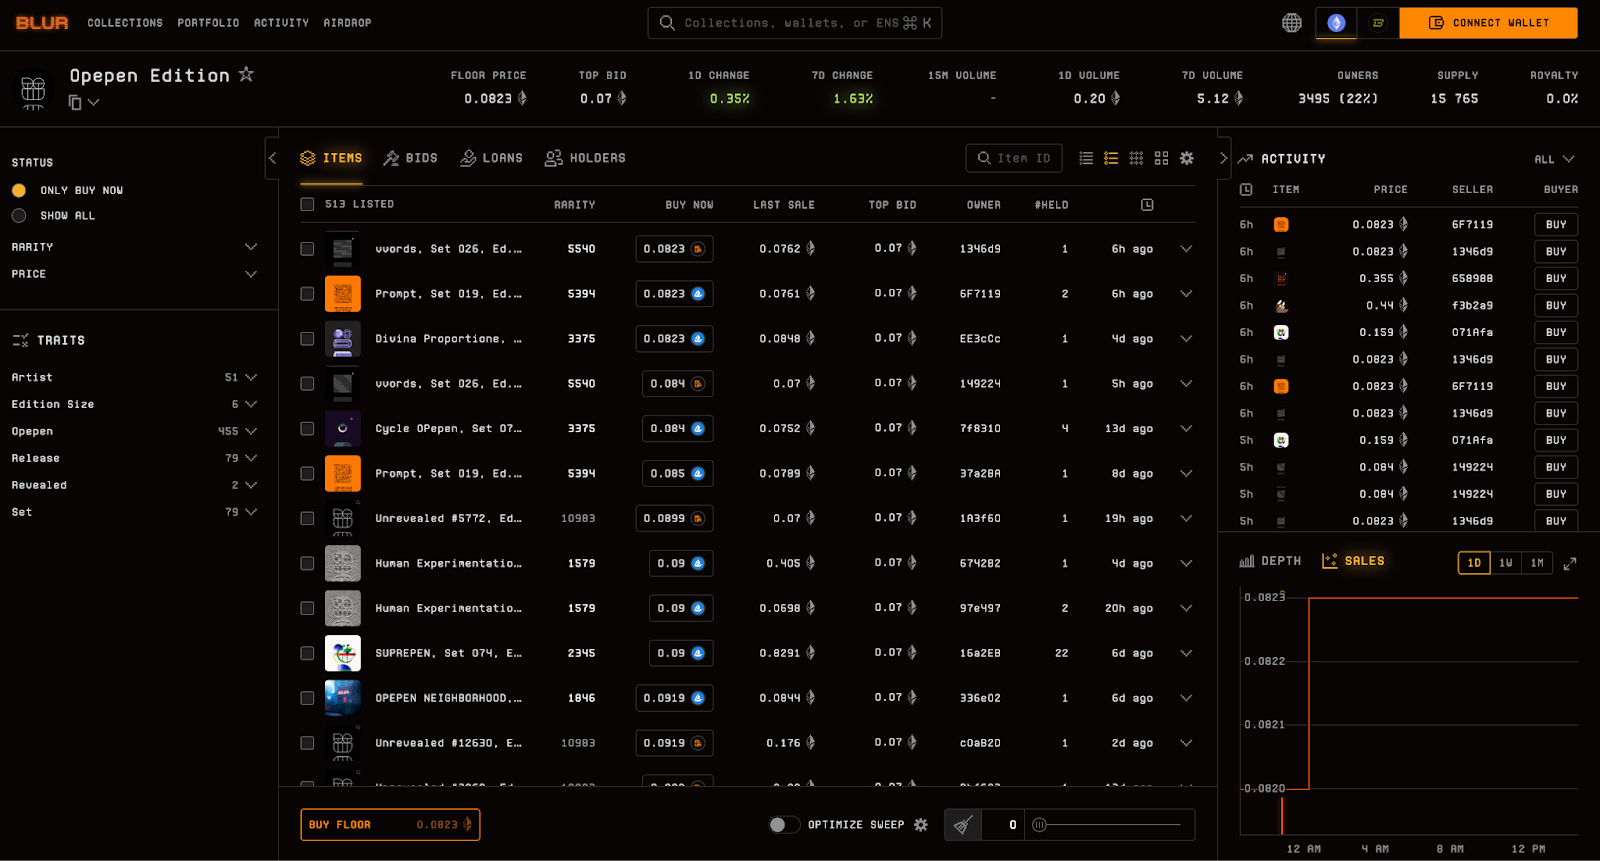Click activity panel filter icon beside ITEM
The height and width of the screenshot is (861, 1600).
pos(1246,189)
